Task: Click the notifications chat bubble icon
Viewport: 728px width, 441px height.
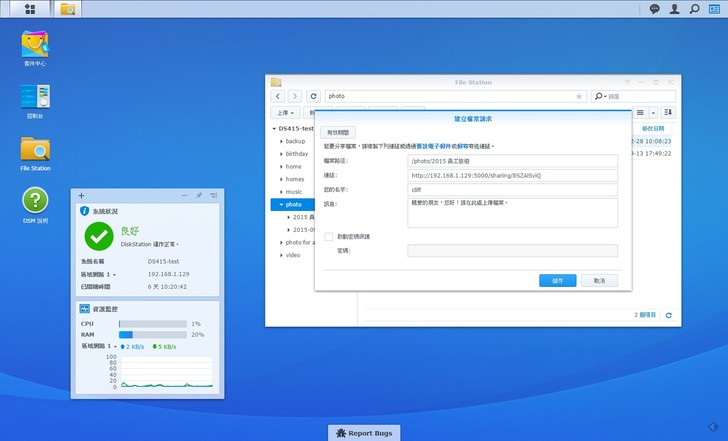Action: pos(655,9)
